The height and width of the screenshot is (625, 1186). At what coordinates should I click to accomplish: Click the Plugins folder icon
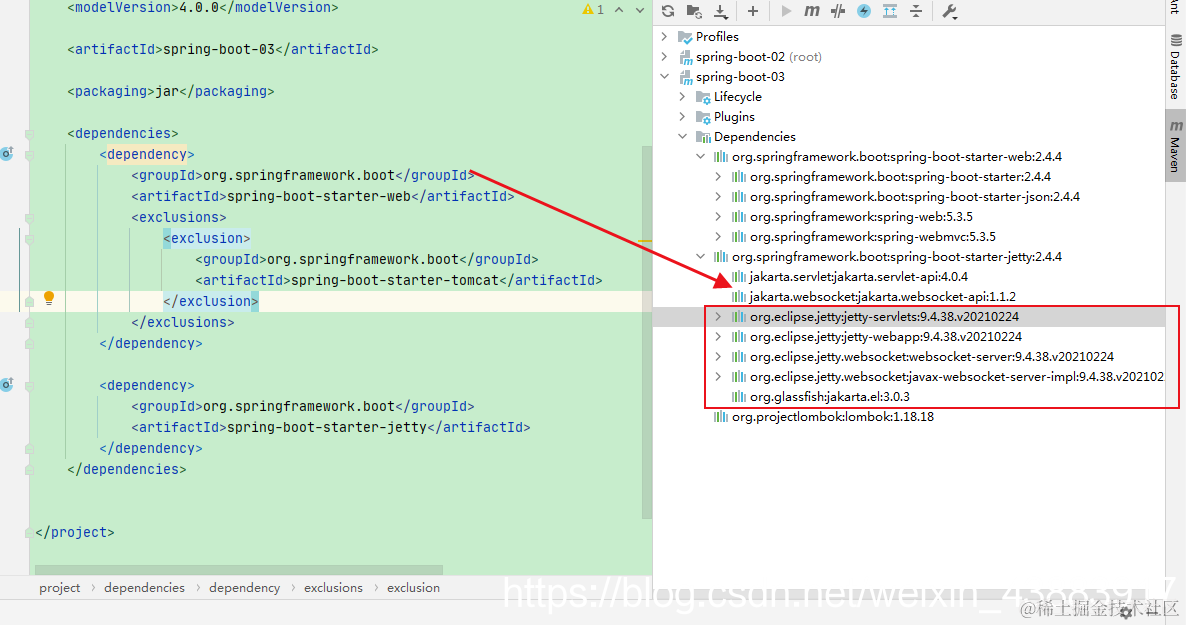coord(703,117)
